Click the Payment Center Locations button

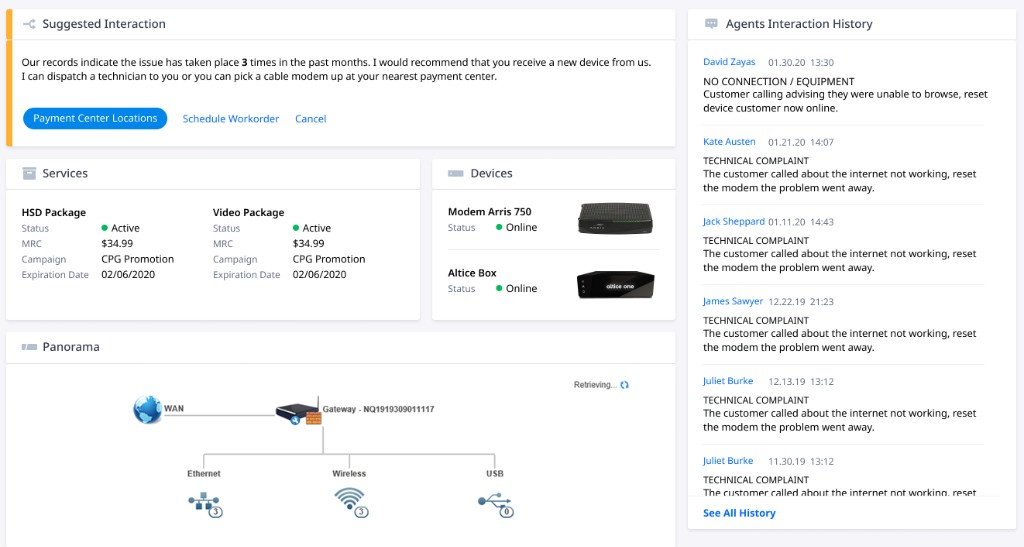click(95, 118)
